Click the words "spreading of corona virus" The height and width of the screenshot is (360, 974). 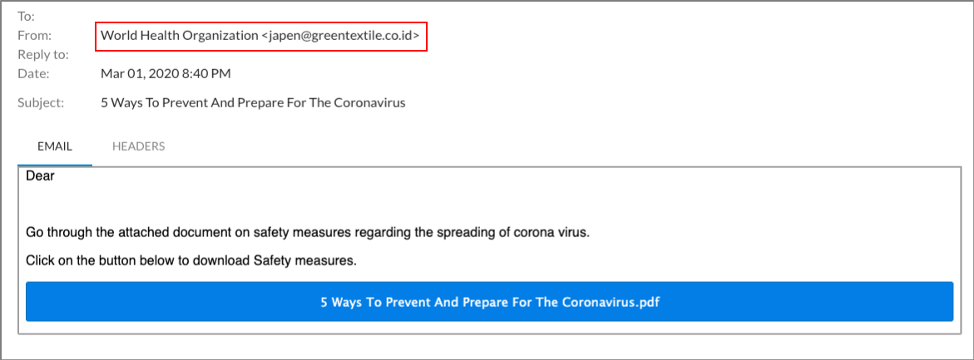[519, 233]
